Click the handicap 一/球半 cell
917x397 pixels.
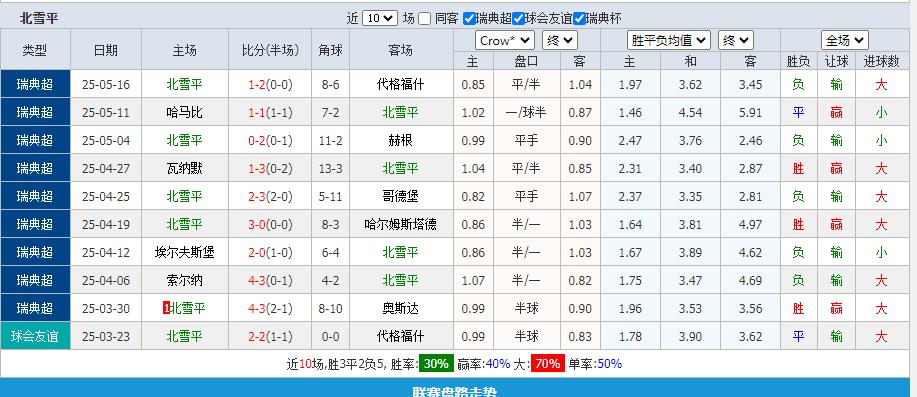[526, 113]
